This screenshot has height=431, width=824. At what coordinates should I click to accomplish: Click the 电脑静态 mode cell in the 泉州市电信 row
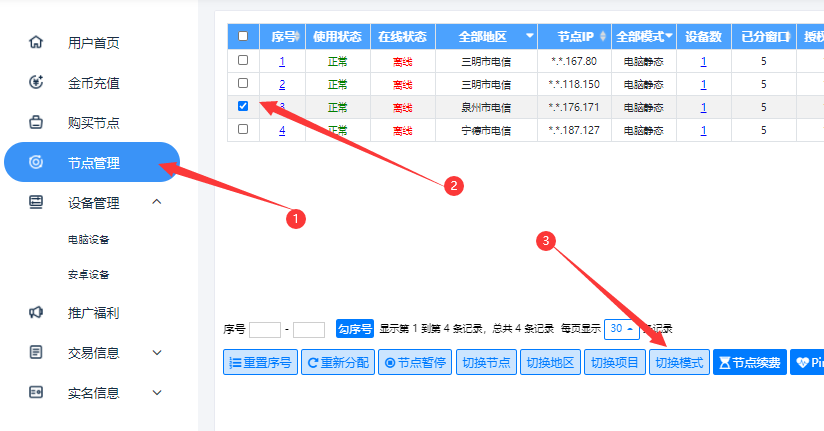point(644,108)
